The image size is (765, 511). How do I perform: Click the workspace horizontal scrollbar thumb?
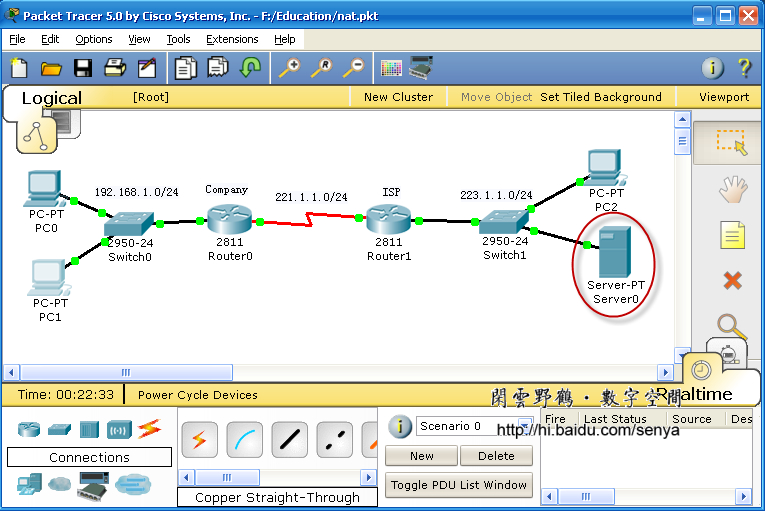126,372
